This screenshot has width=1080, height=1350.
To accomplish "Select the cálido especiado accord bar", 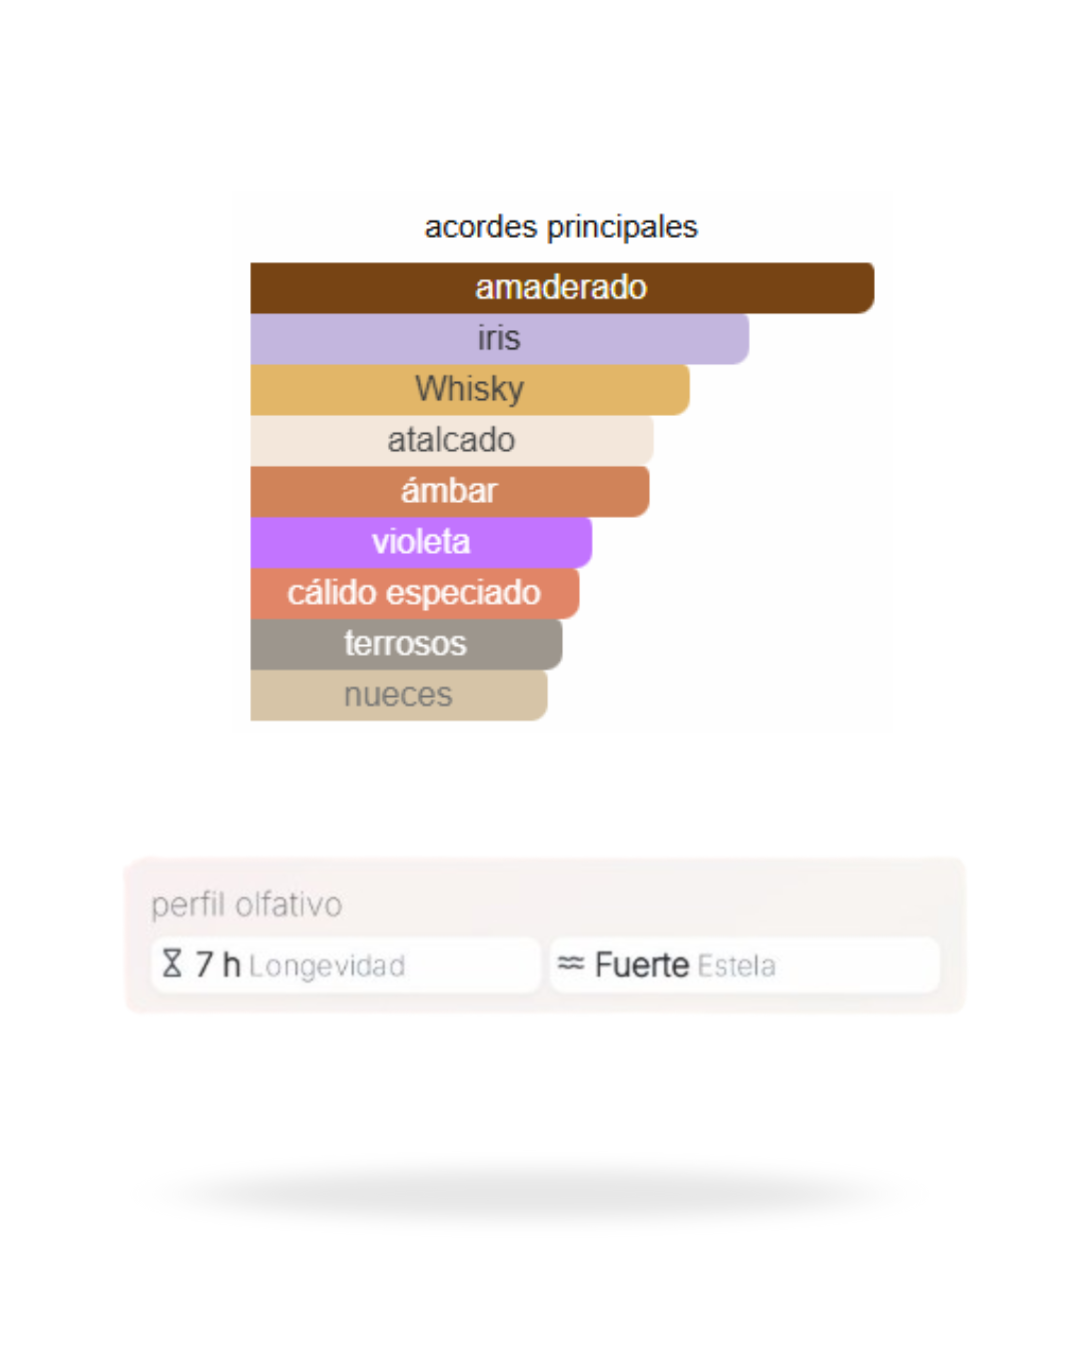I will click(x=414, y=593).
